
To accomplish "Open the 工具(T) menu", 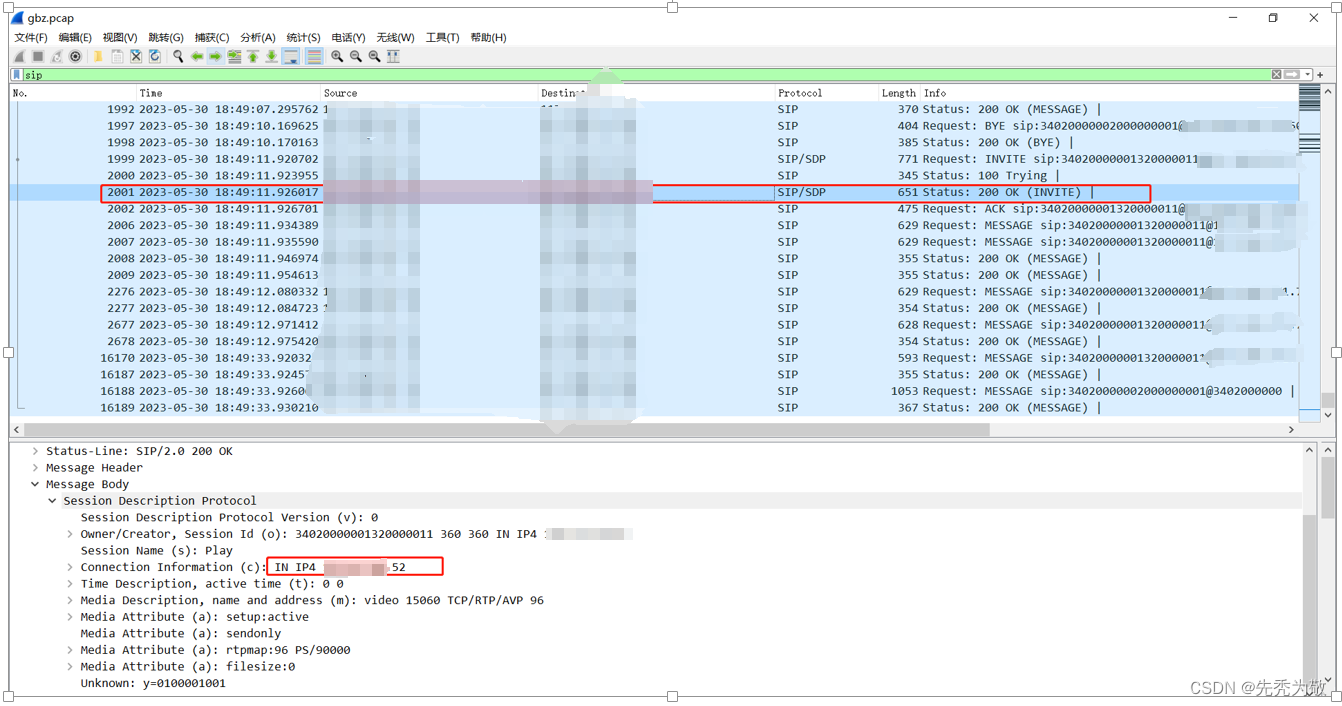I will click(x=442, y=37).
